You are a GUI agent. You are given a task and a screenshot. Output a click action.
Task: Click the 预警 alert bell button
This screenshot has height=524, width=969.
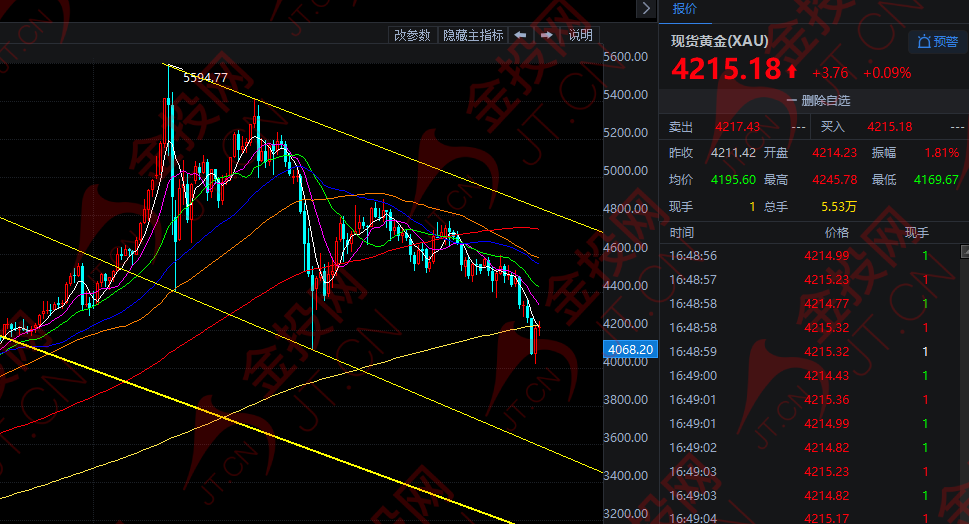[937, 42]
